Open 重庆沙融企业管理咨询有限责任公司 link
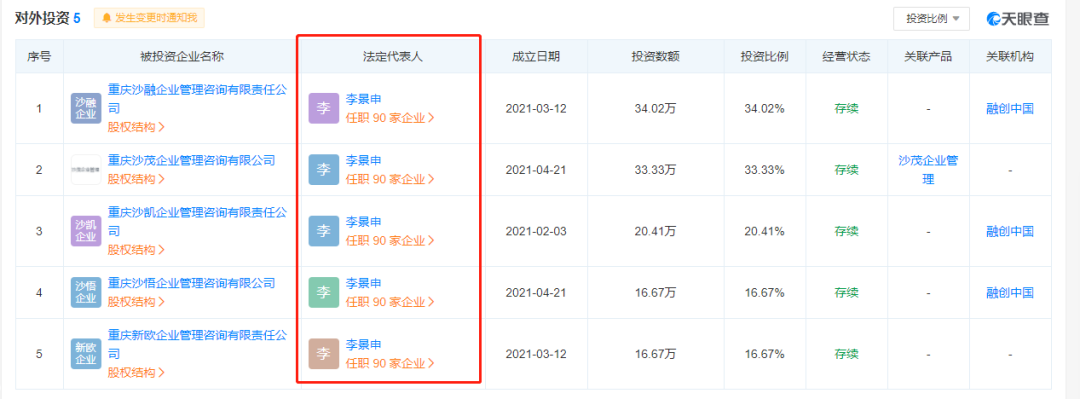The height and width of the screenshot is (399, 1080). 197,99
